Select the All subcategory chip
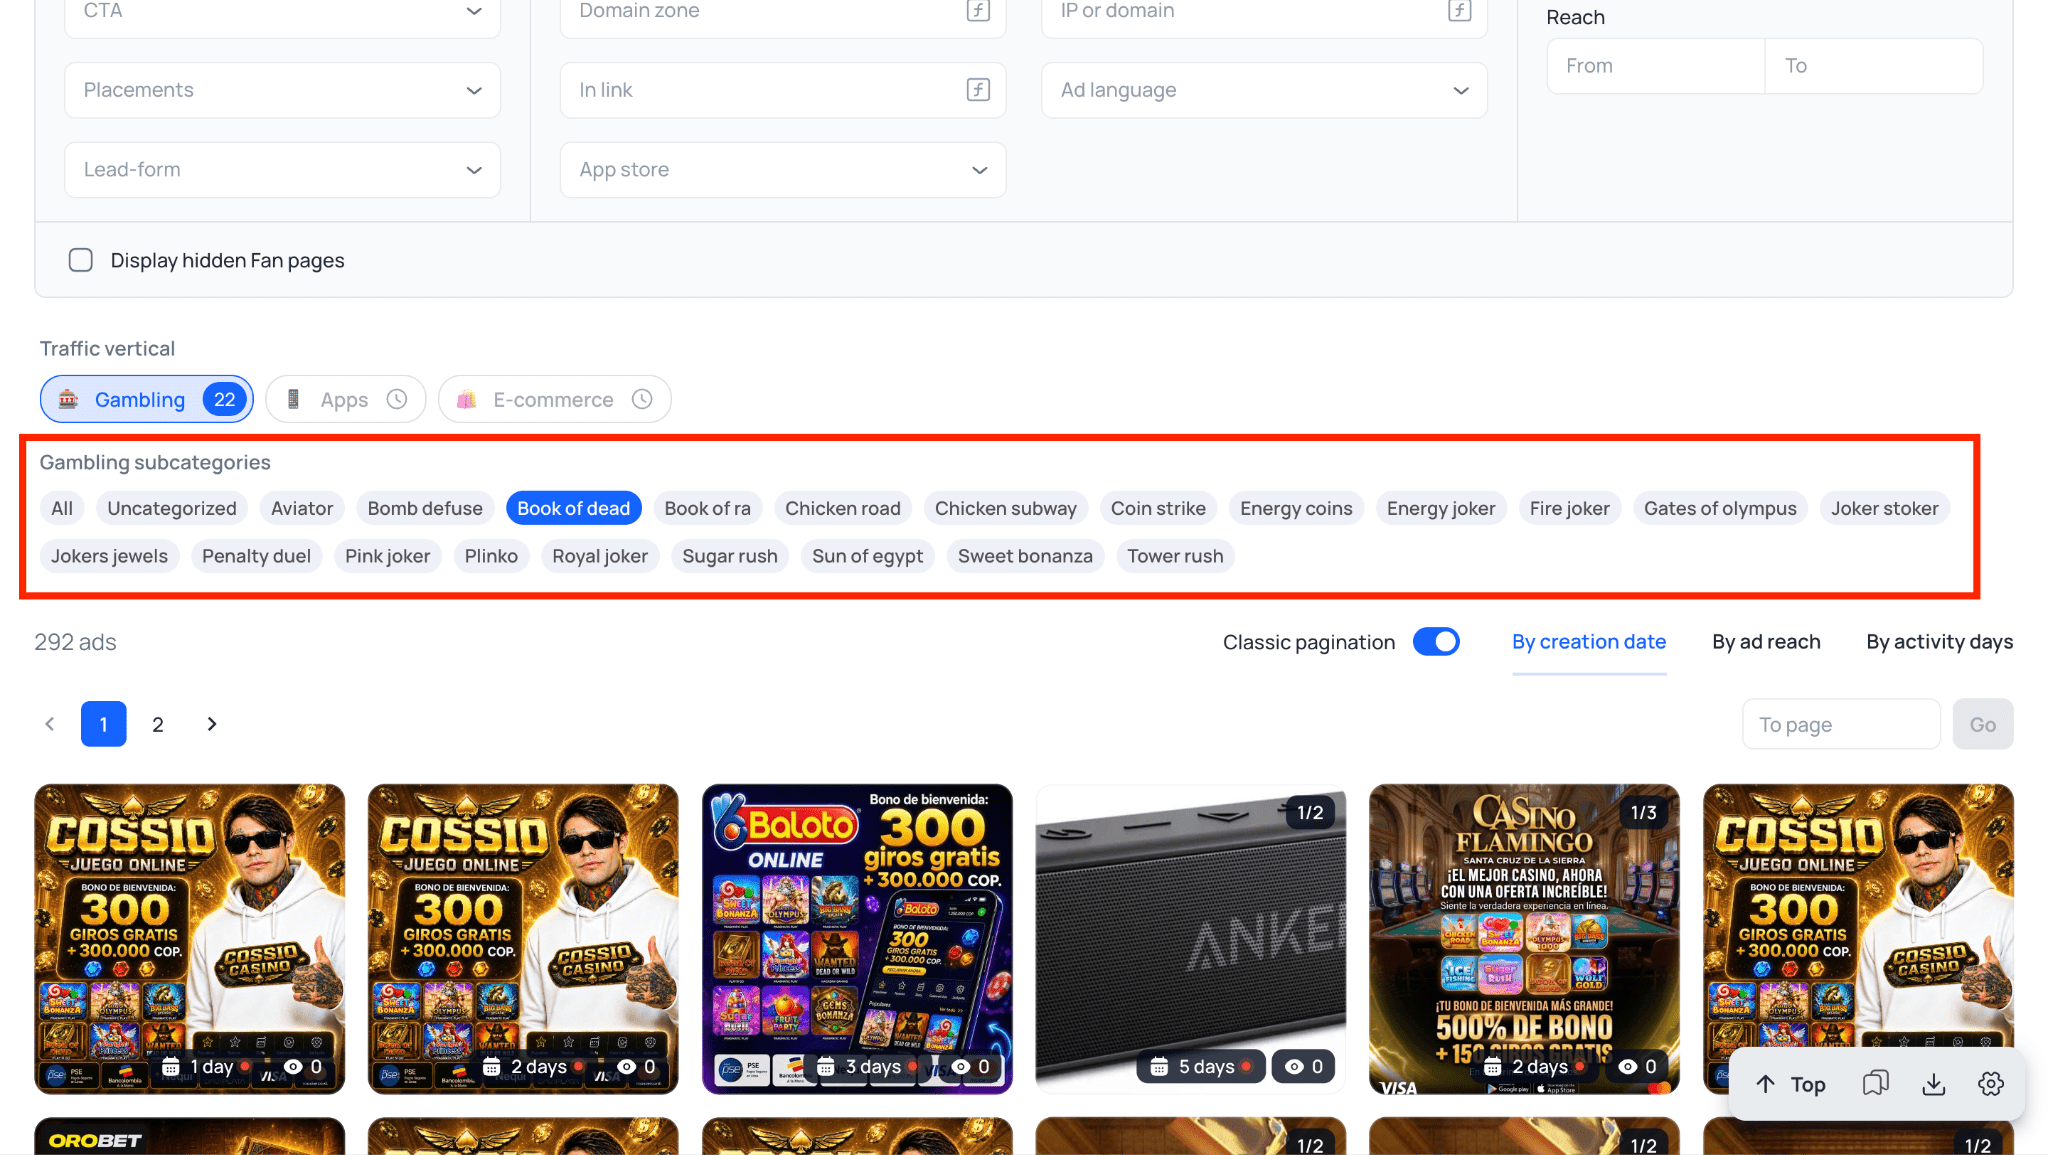2048x1155 pixels. coord(62,508)
